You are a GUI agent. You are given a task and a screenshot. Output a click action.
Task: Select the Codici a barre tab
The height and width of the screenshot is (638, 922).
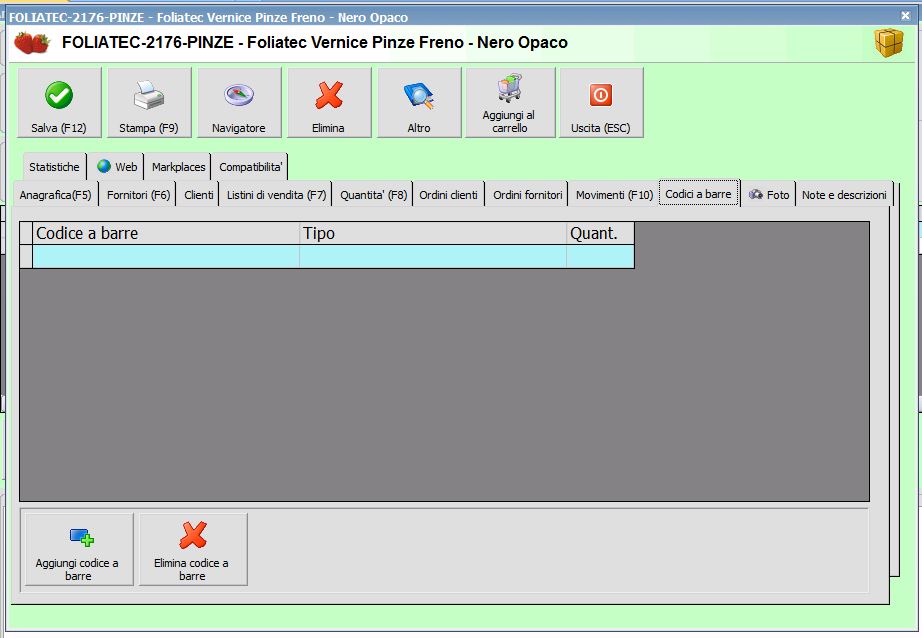click(699, 193)
